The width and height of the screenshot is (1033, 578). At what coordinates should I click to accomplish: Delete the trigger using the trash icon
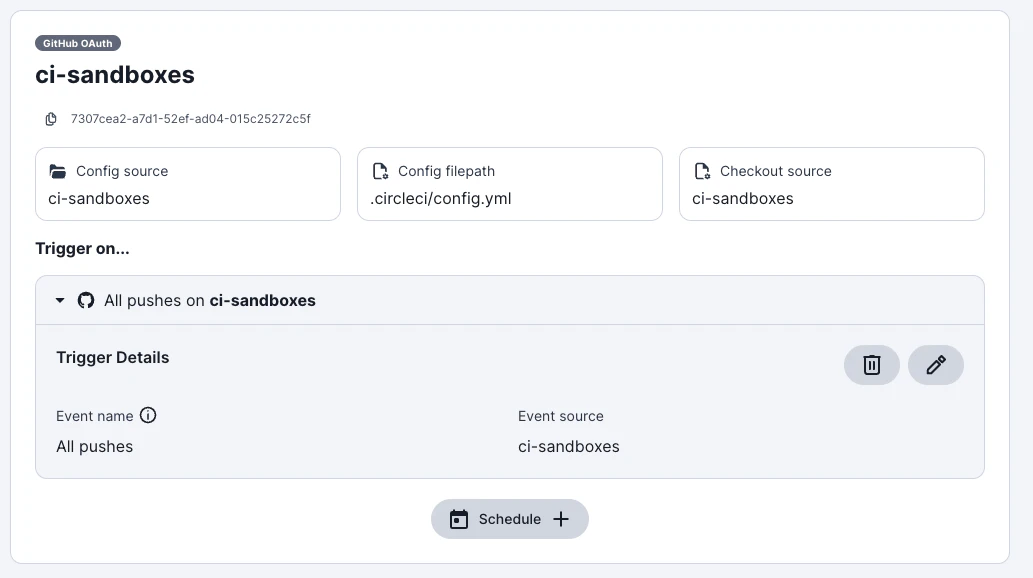[x=871, y=364]
